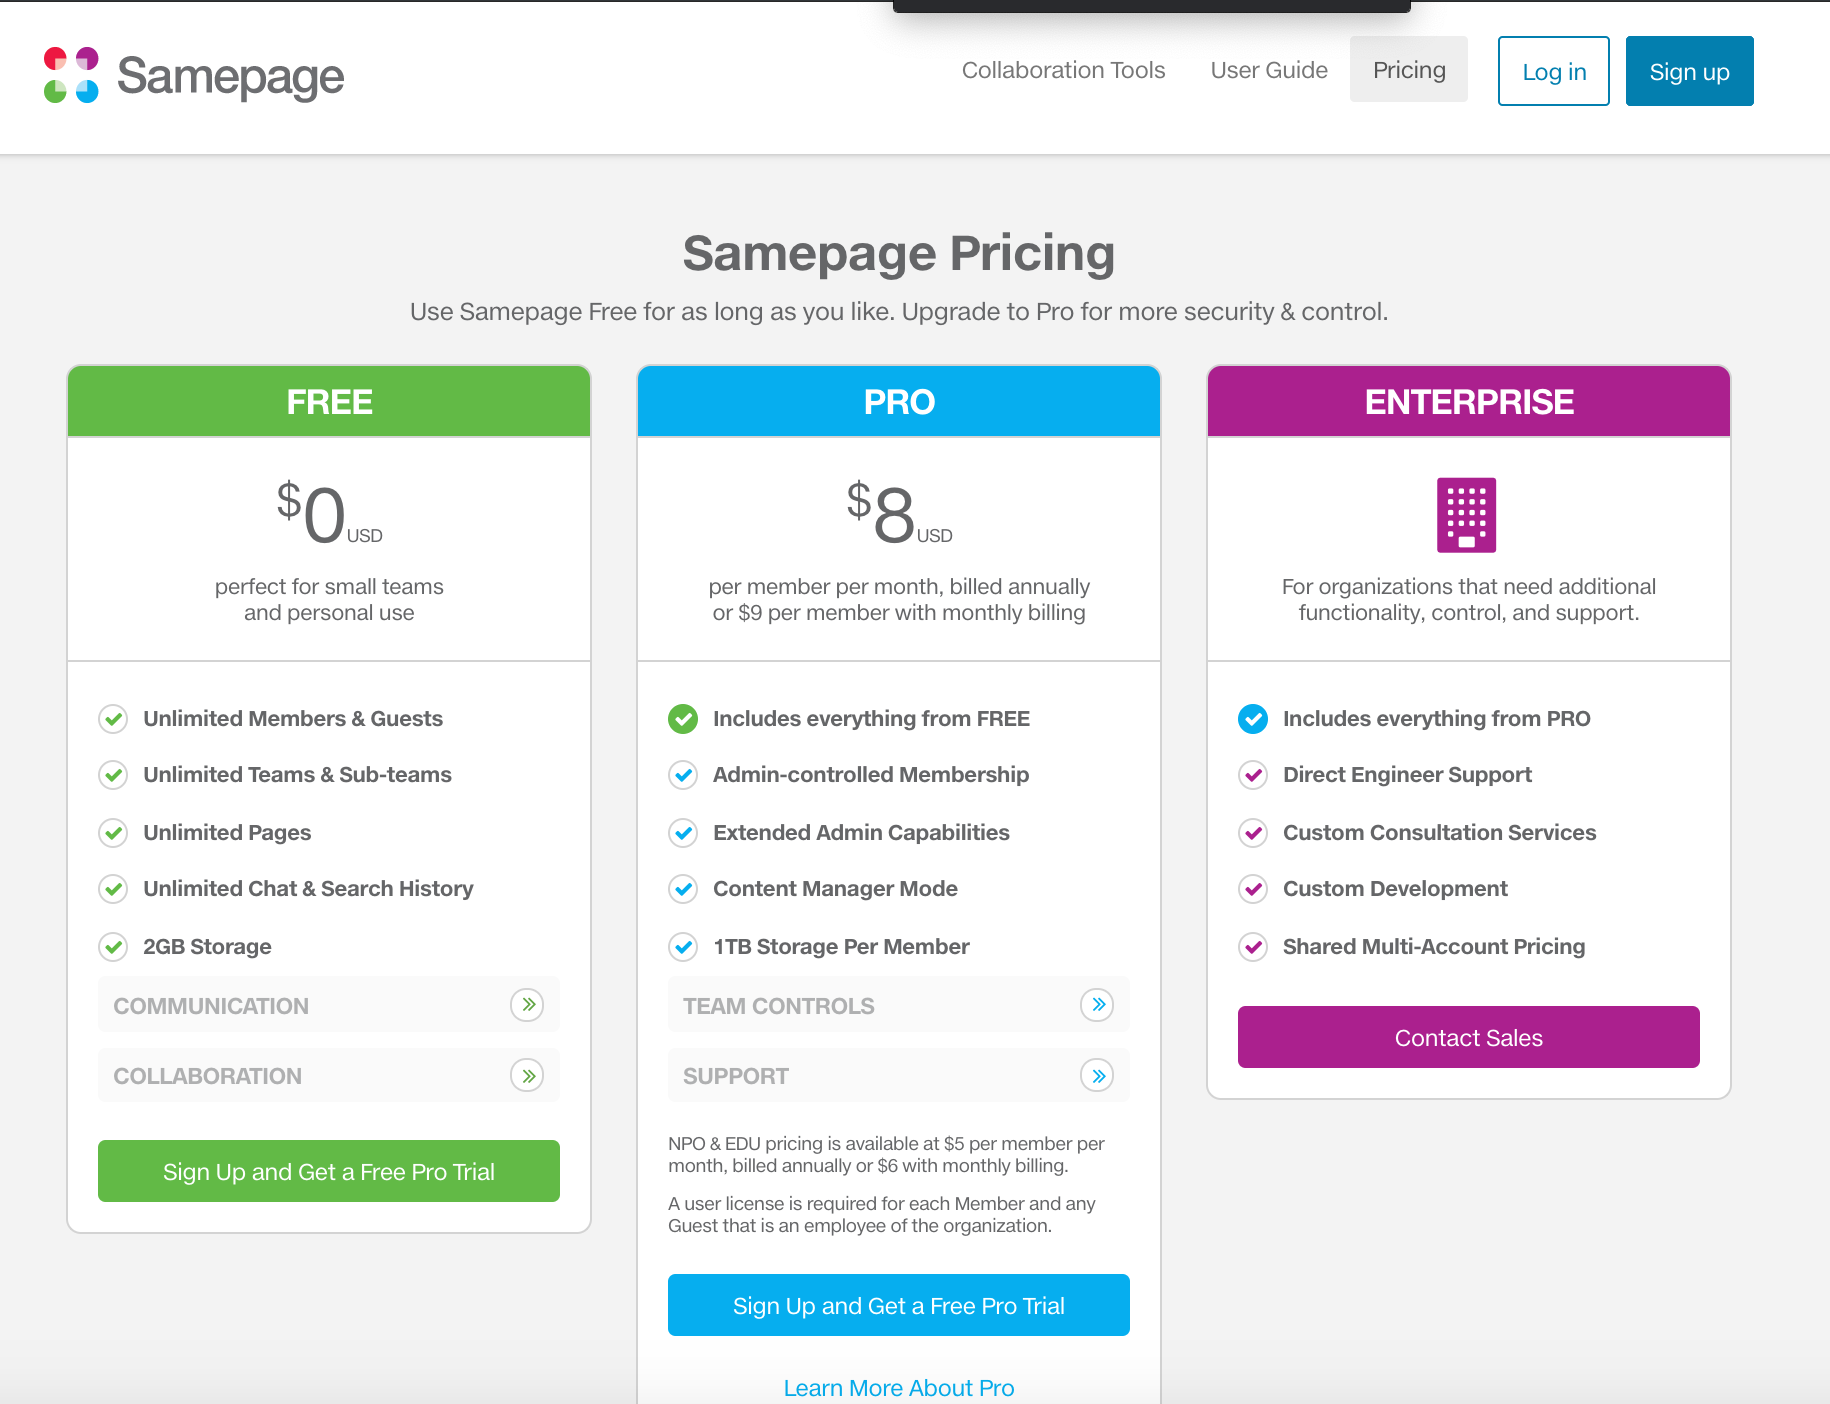1830x1404 pixels.
Task: Click the checkmark beside Content Manager Mode
Action: point(683,889)
